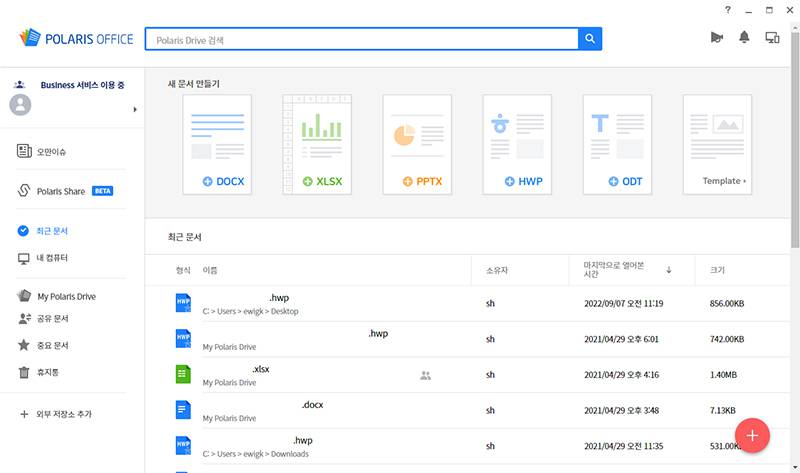Click size 1.40MB cell
The width and height of the screenshot is (800, 473).
(723, 375)
